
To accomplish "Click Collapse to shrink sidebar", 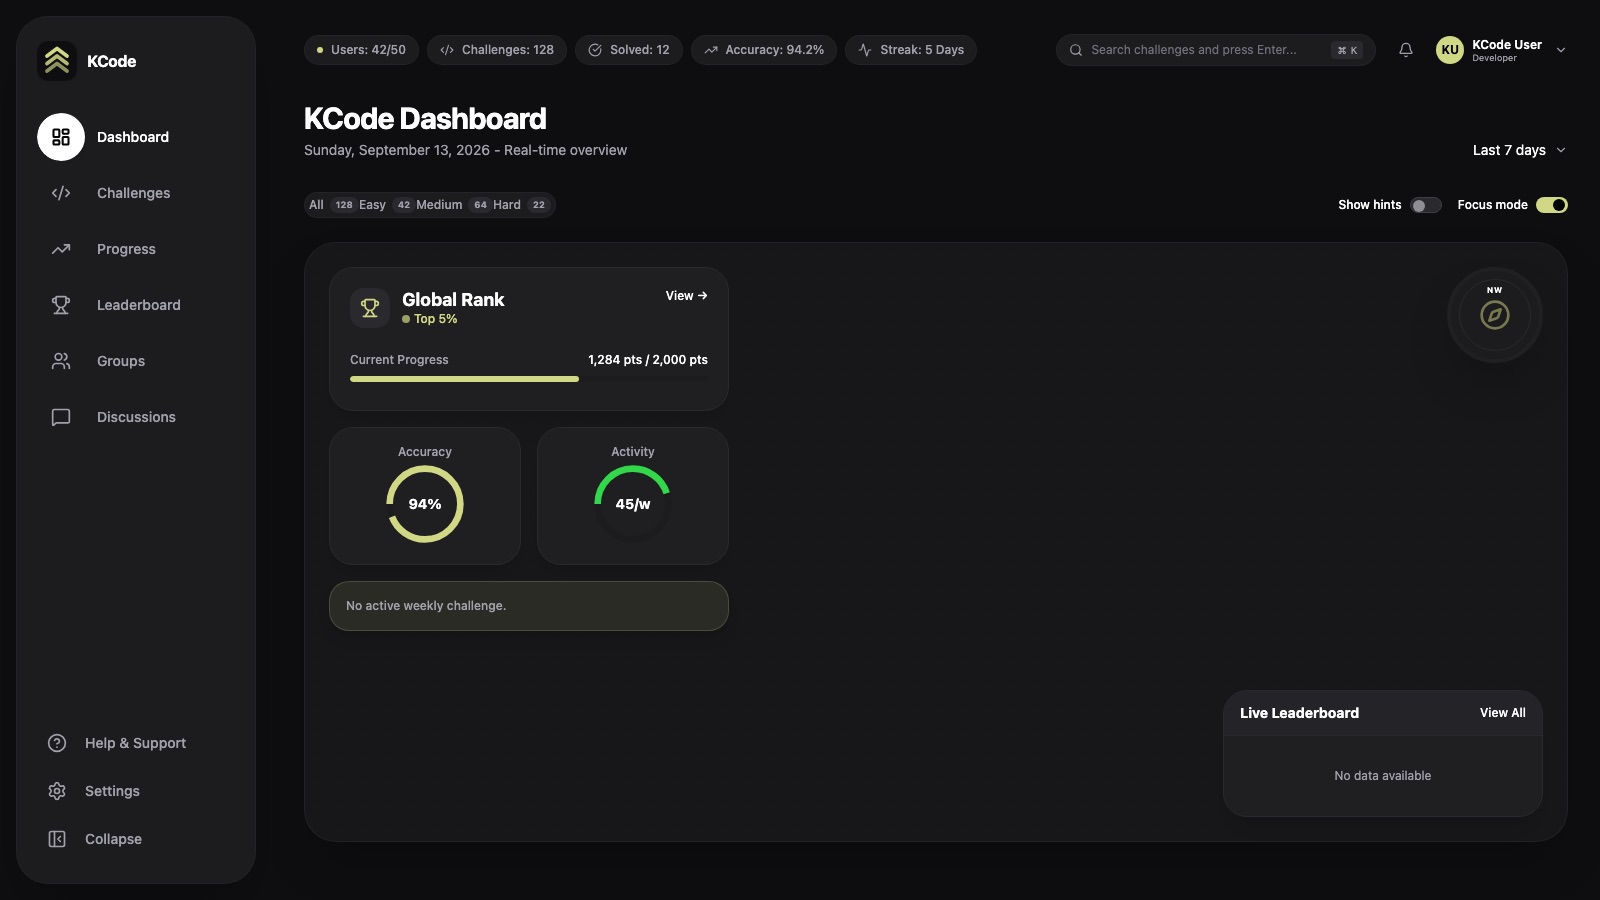I will (136, 839).
